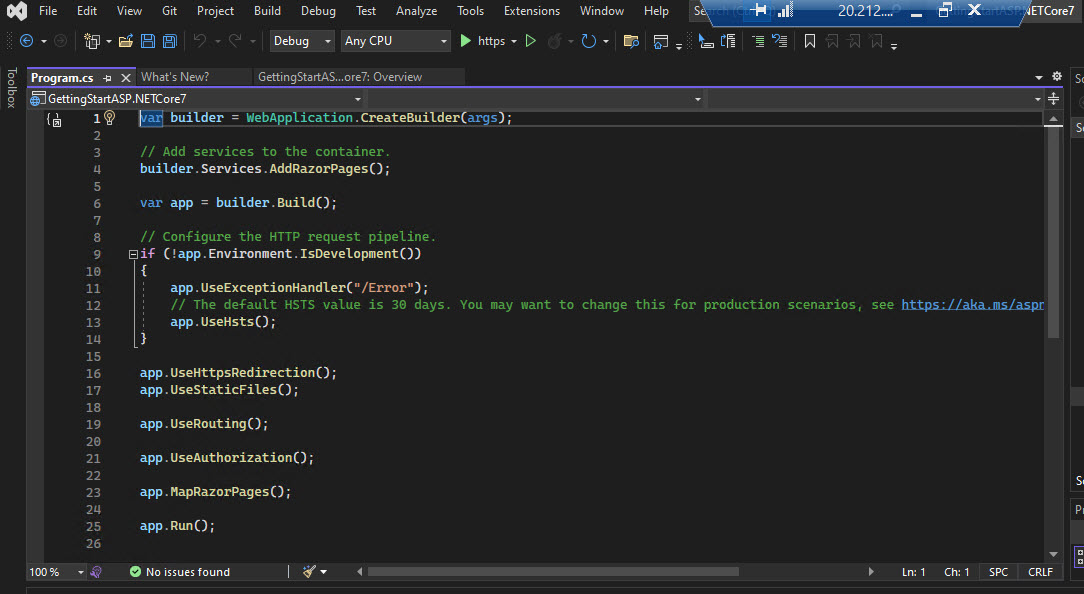Image resolution: width=1084 pixels, height=594 pixels.
Task: Open the navigate backward history dropdown arrow
Action: [x=44, y=41]
